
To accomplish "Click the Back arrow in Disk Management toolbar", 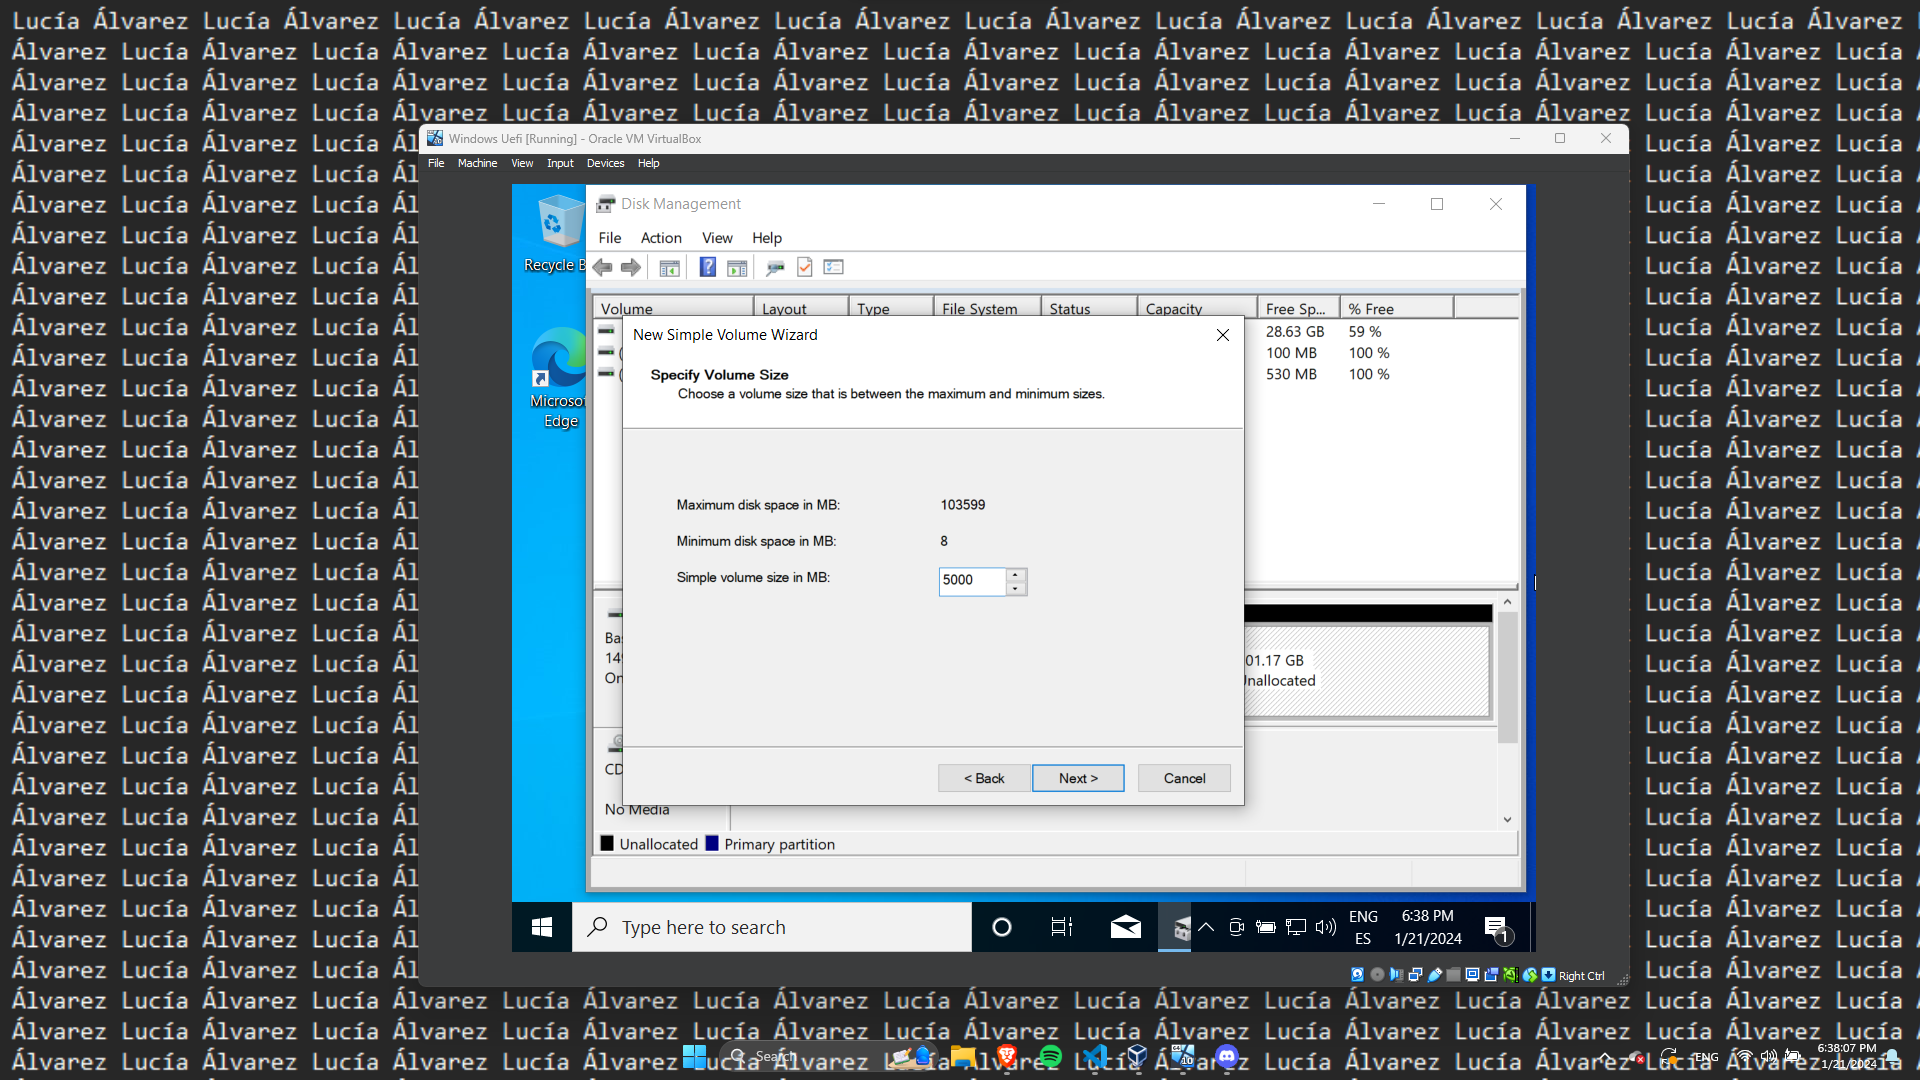I will tap(602, 267).
